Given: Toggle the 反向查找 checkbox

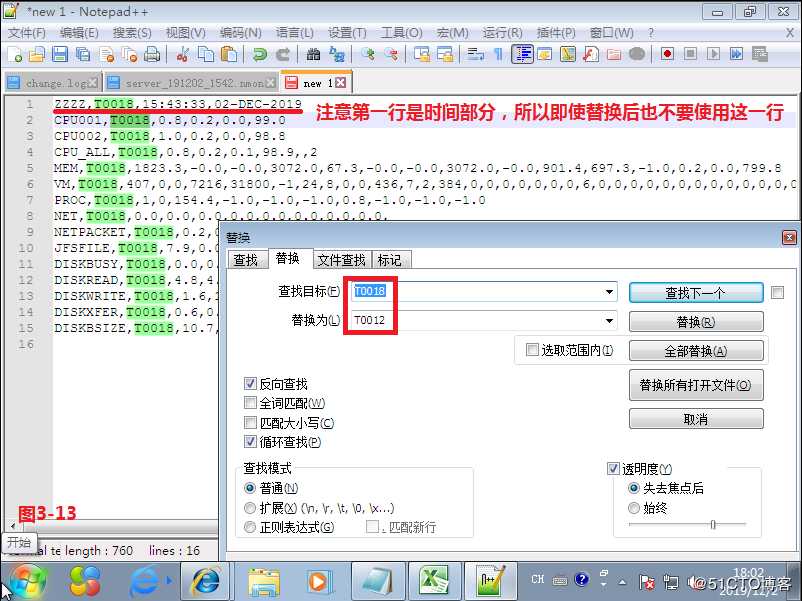Looking at the screenshot, I should tap(250, 383).
